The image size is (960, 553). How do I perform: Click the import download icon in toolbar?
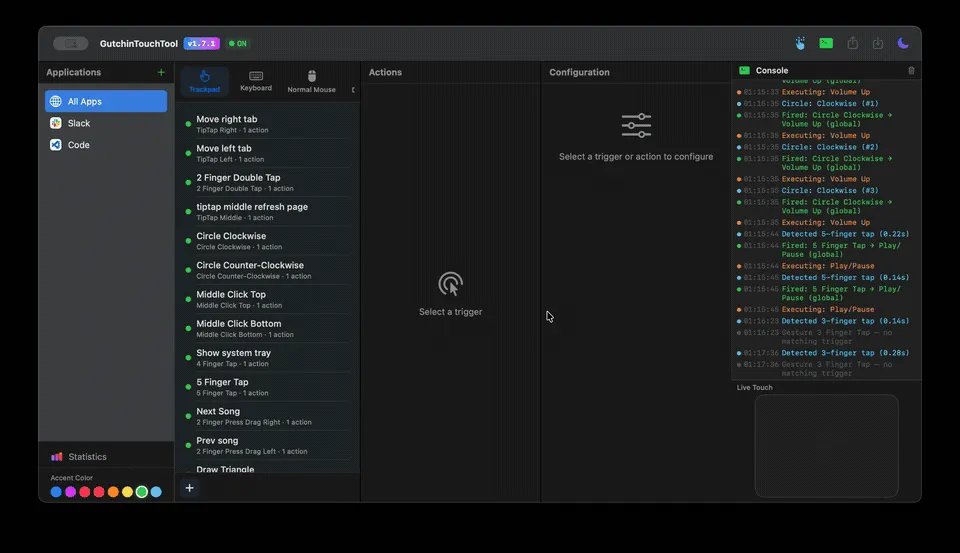click(x=877, y=43)
